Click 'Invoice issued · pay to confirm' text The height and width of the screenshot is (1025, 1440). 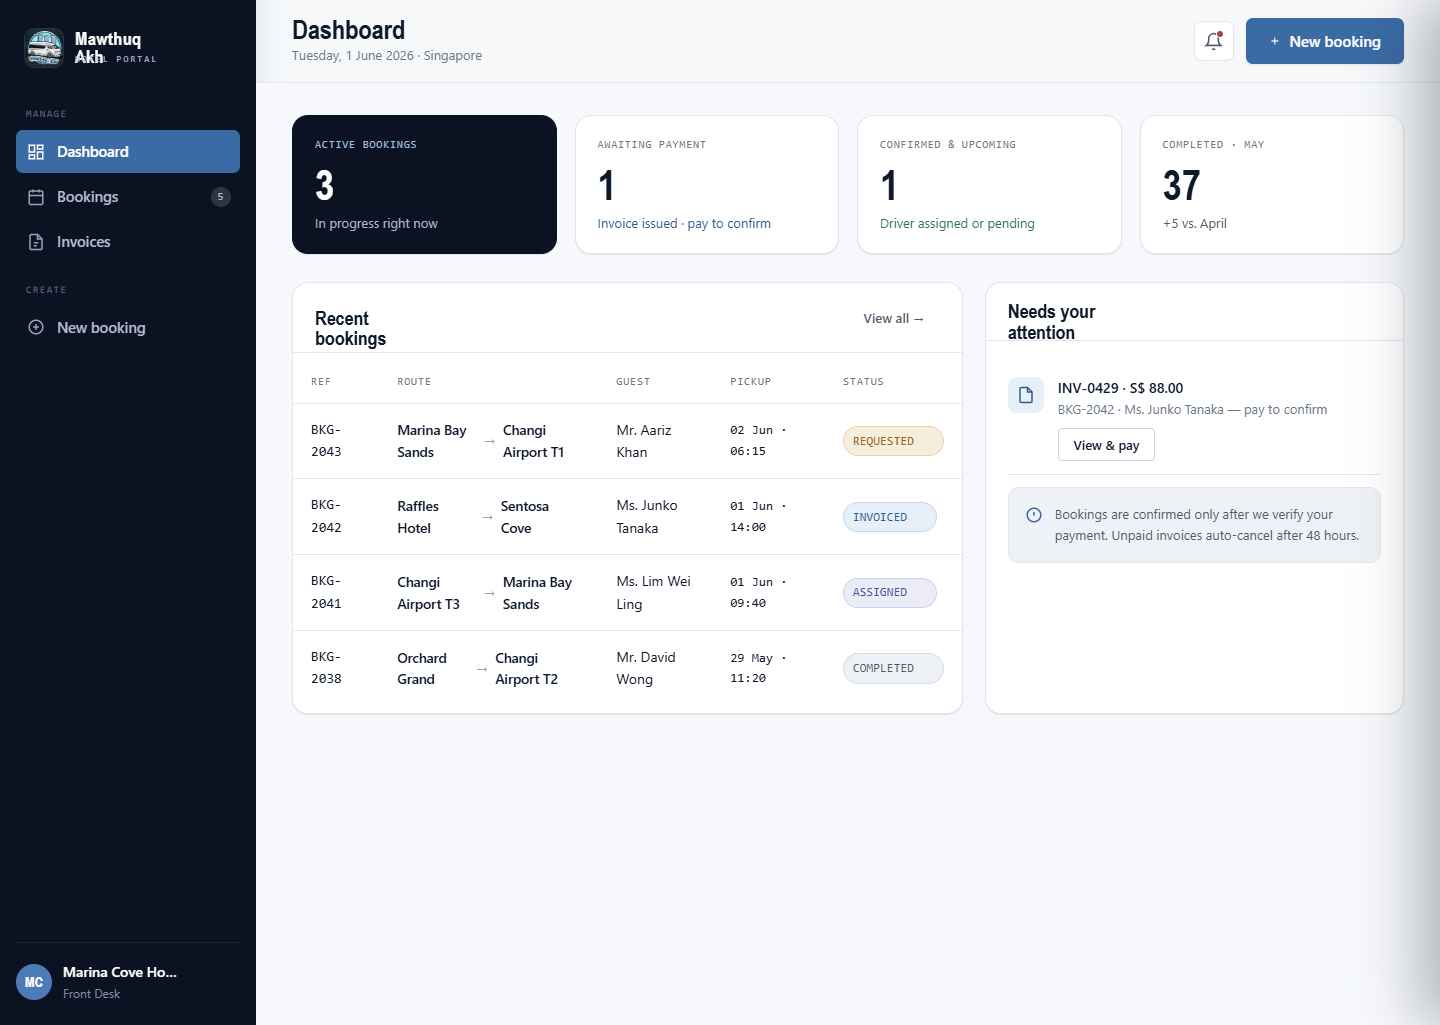coord(684,224)
